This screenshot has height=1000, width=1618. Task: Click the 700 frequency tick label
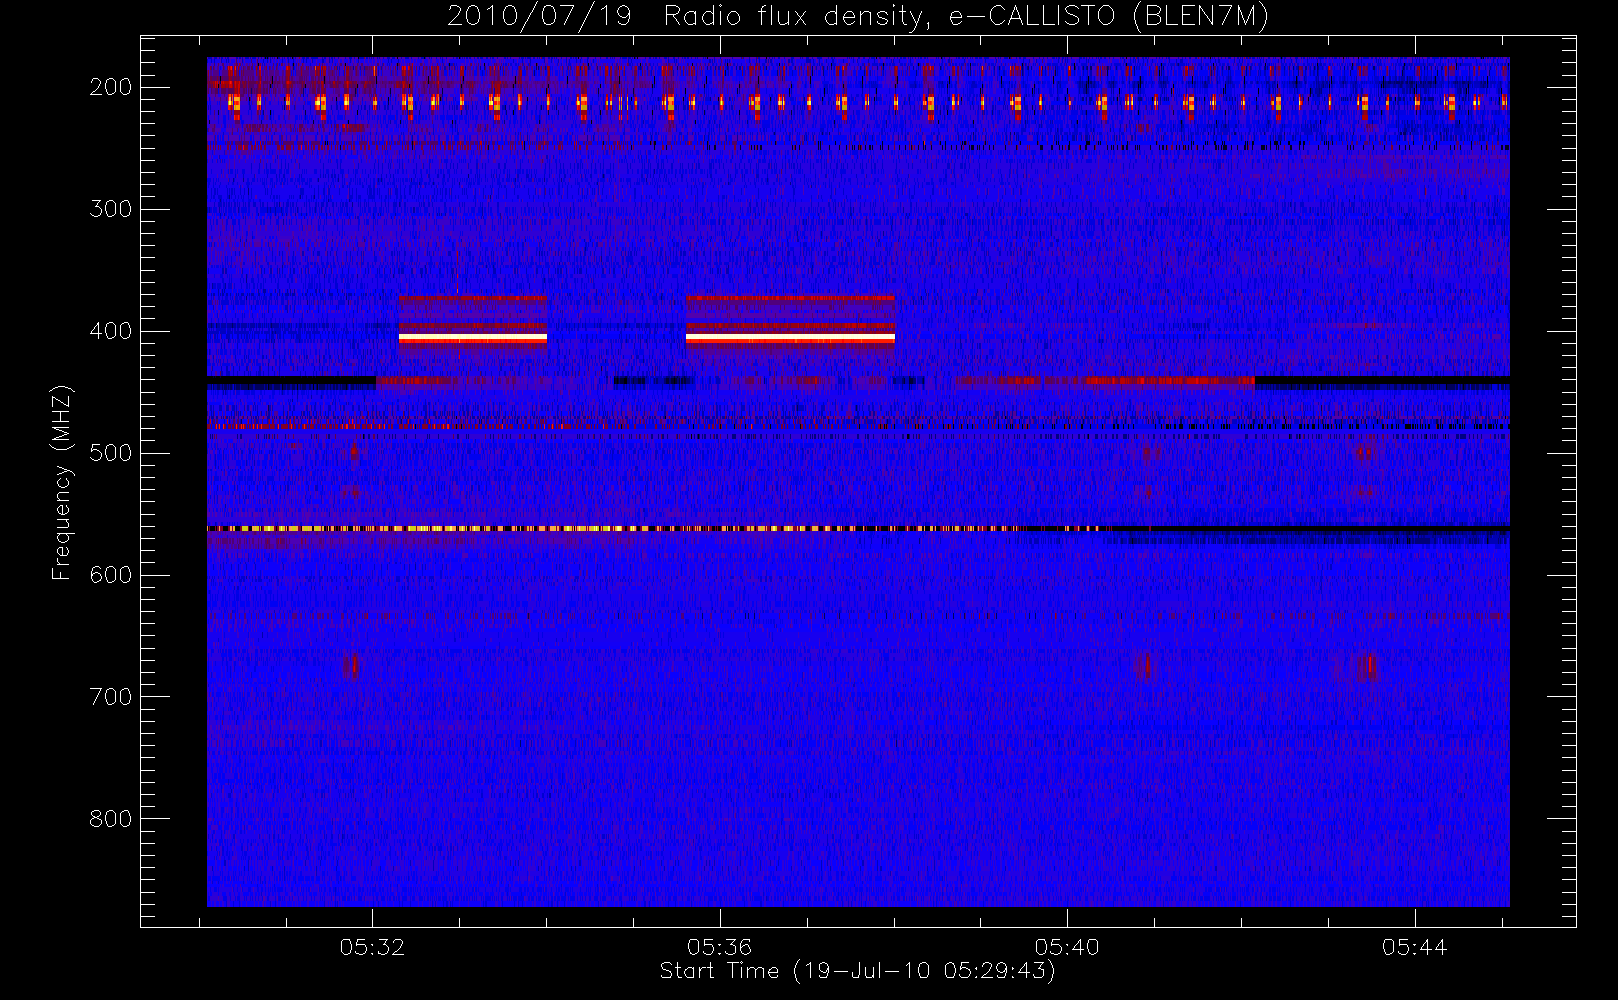[111, 697]
